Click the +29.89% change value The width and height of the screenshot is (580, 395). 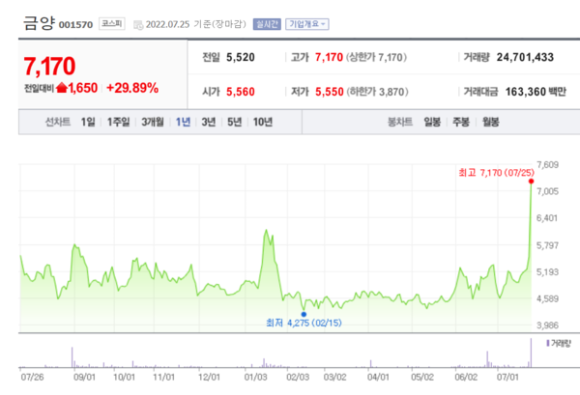pyautogui.click(x=132, y=88)
